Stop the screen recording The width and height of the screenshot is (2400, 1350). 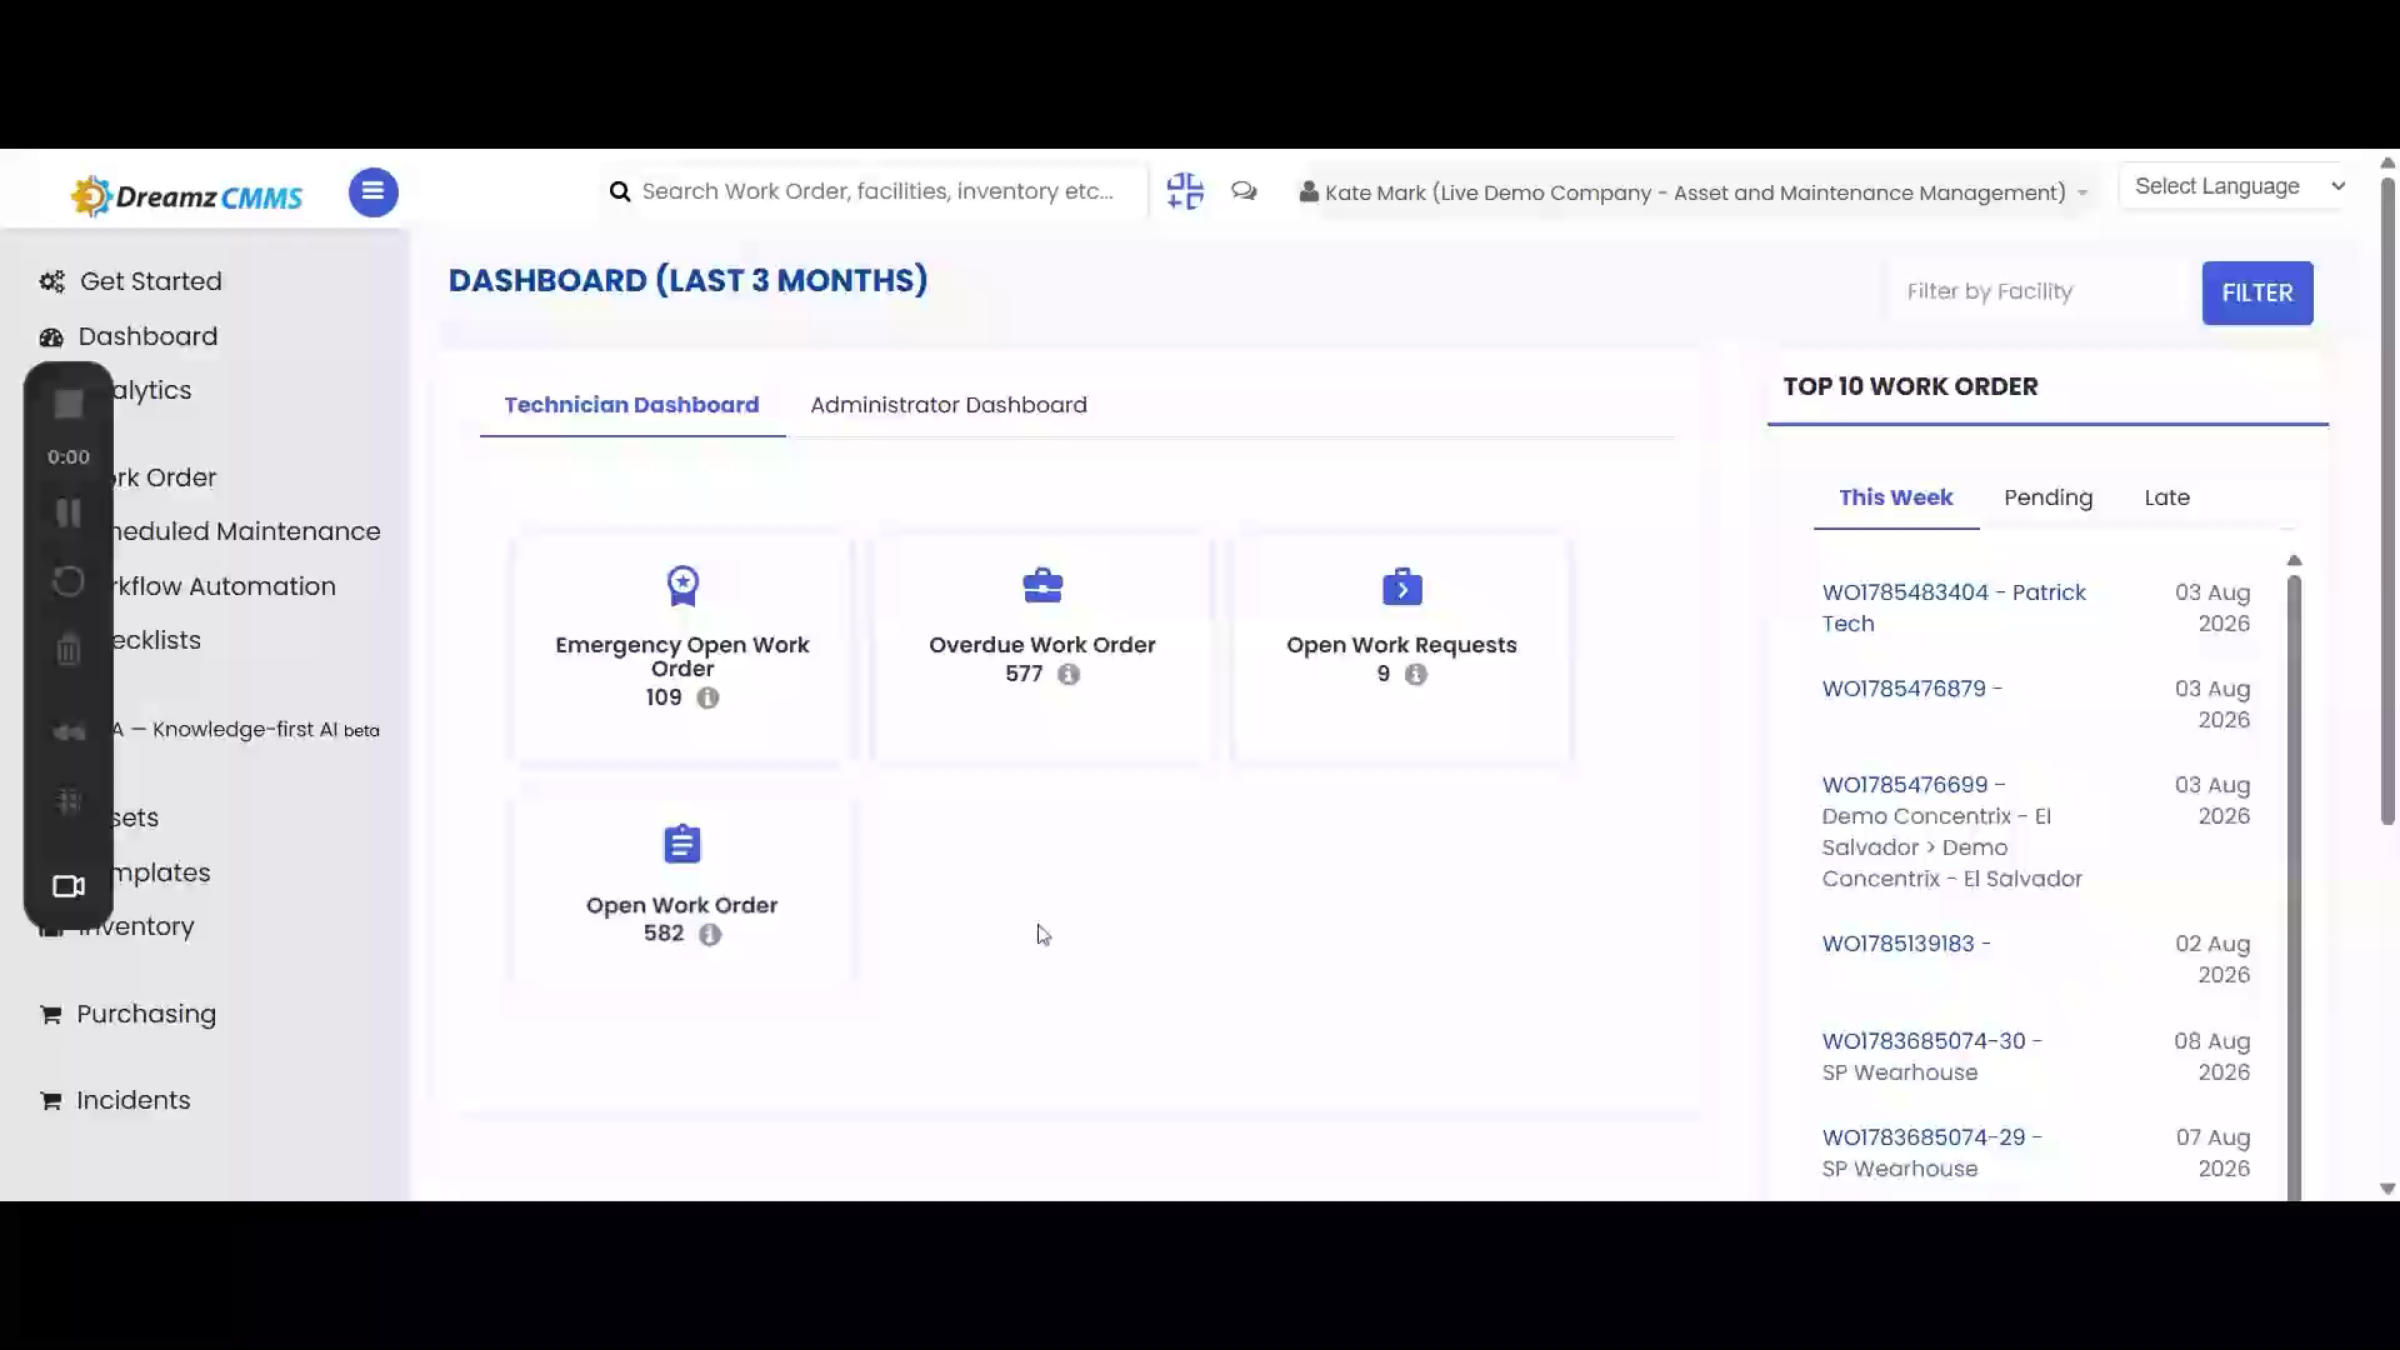tap(68, 404)
